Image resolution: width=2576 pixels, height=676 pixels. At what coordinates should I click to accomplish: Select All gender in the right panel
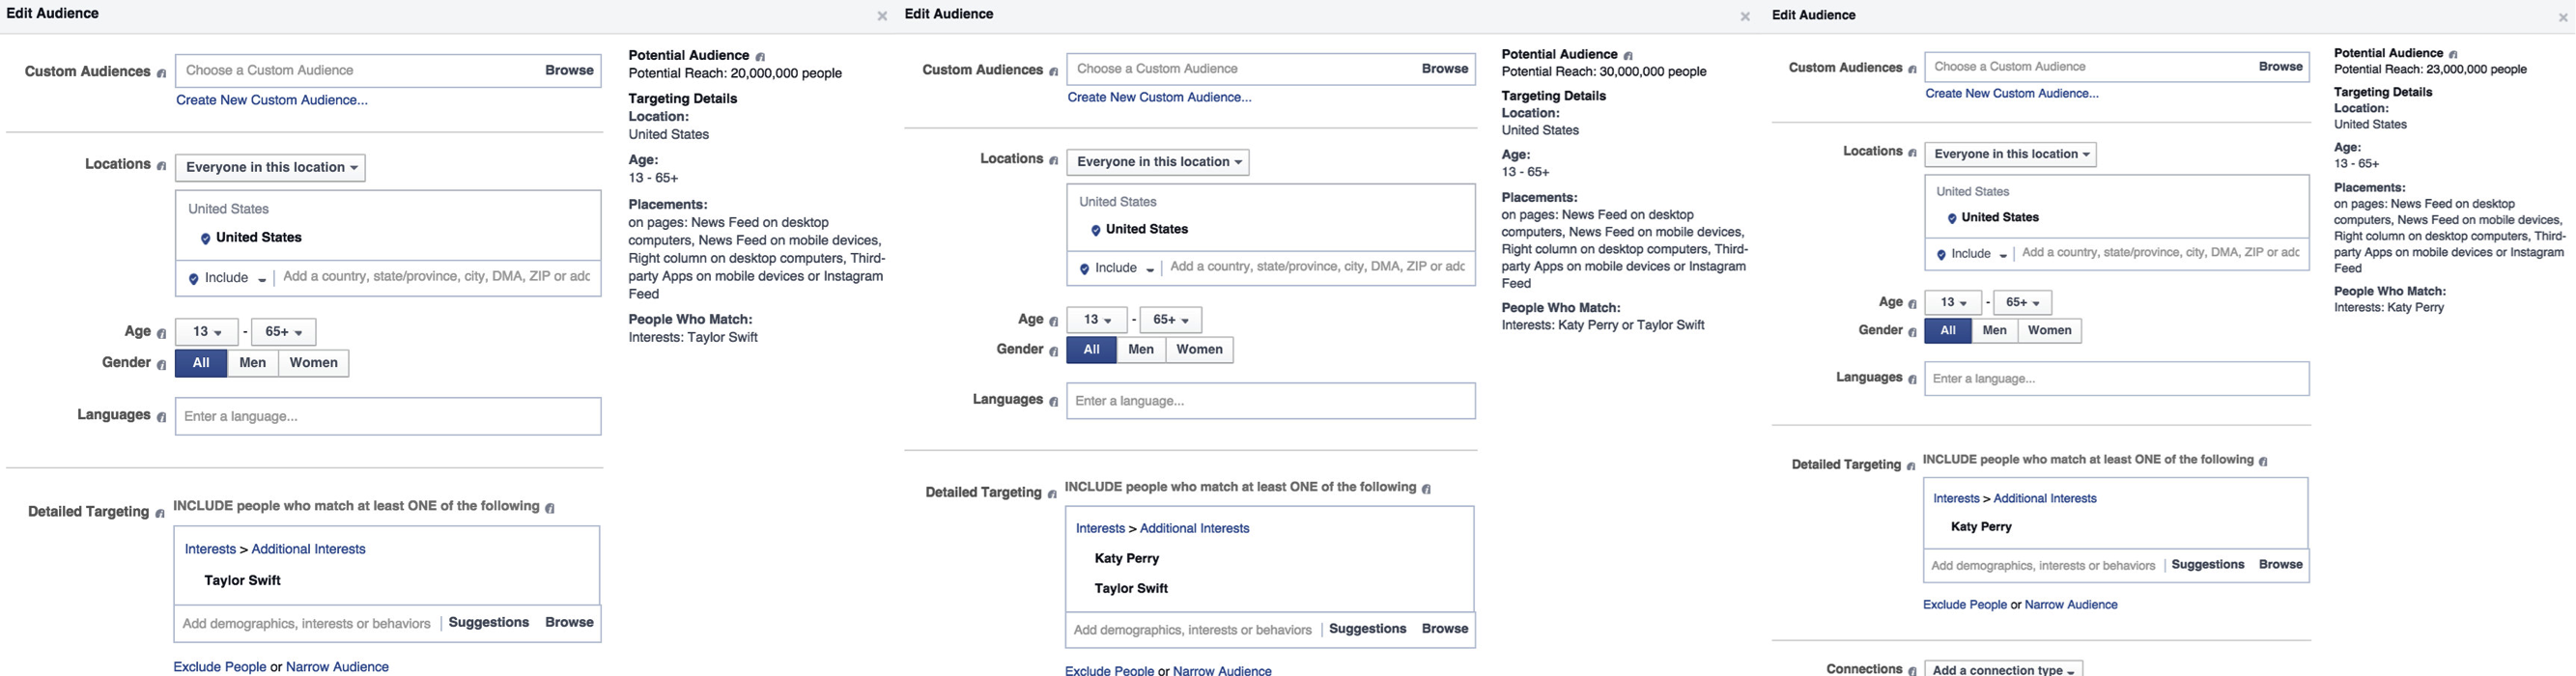(x=1947, y=330)
